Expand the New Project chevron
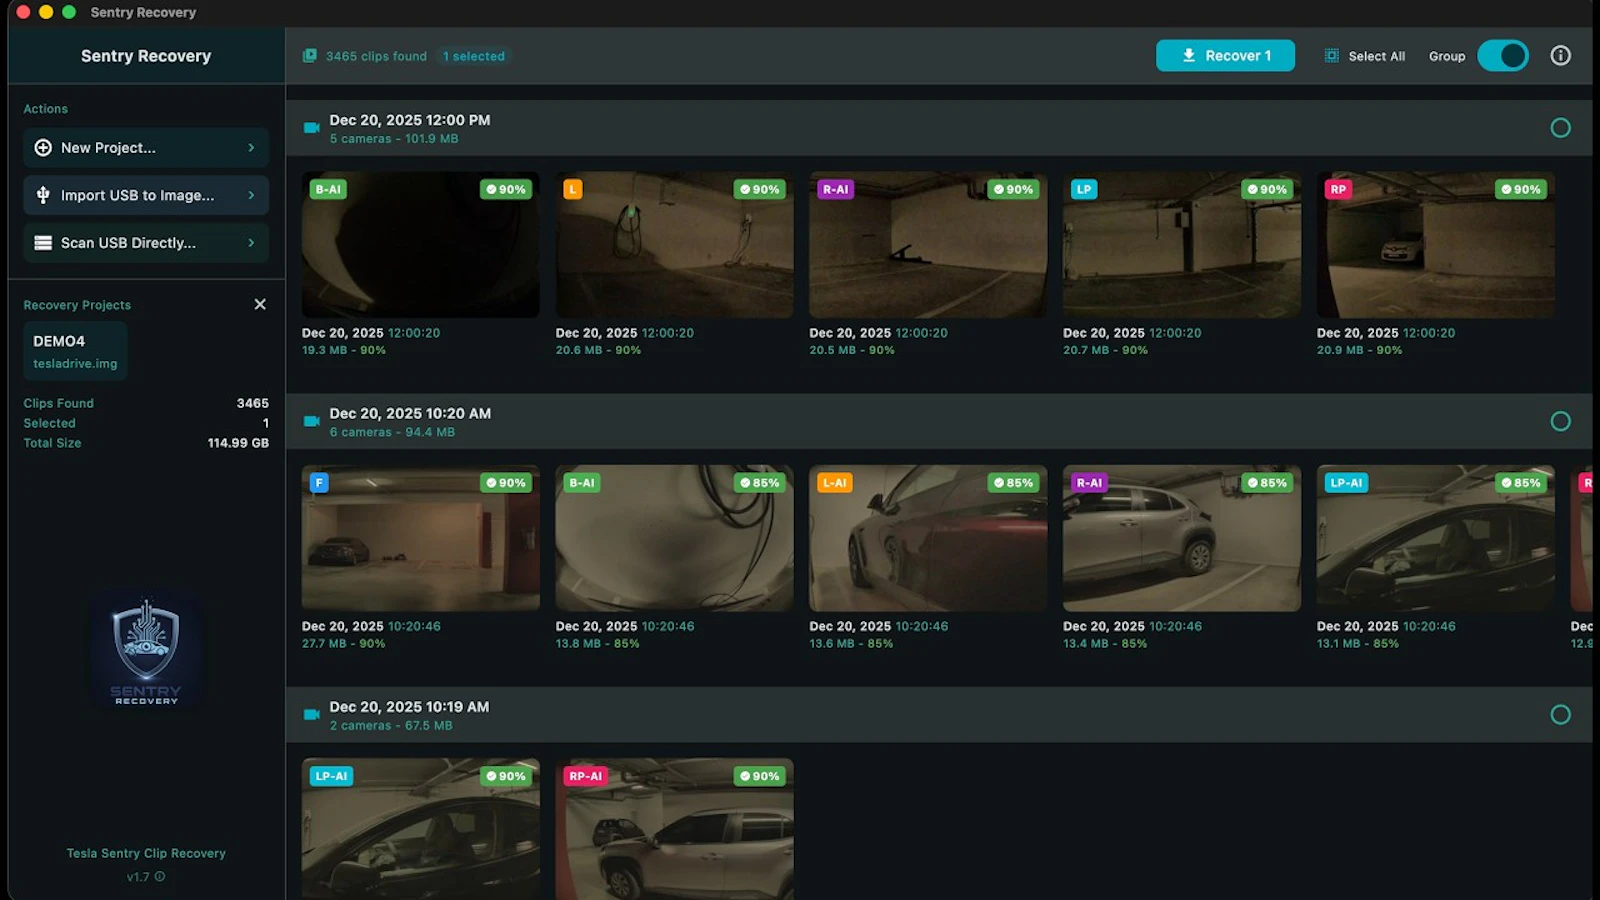Image resolution: width=1600 pixels, height=900 pixels. click(251, 148)
